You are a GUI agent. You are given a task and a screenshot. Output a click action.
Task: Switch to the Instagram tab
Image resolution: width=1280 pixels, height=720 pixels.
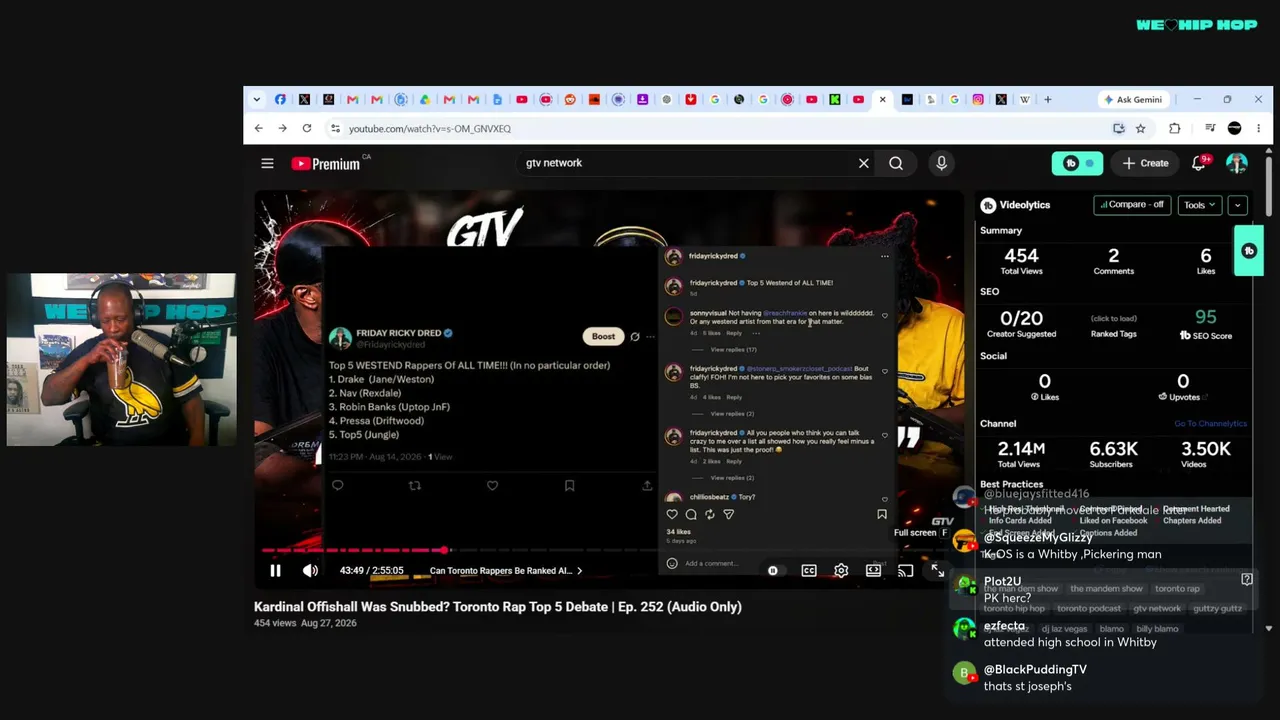978,99
